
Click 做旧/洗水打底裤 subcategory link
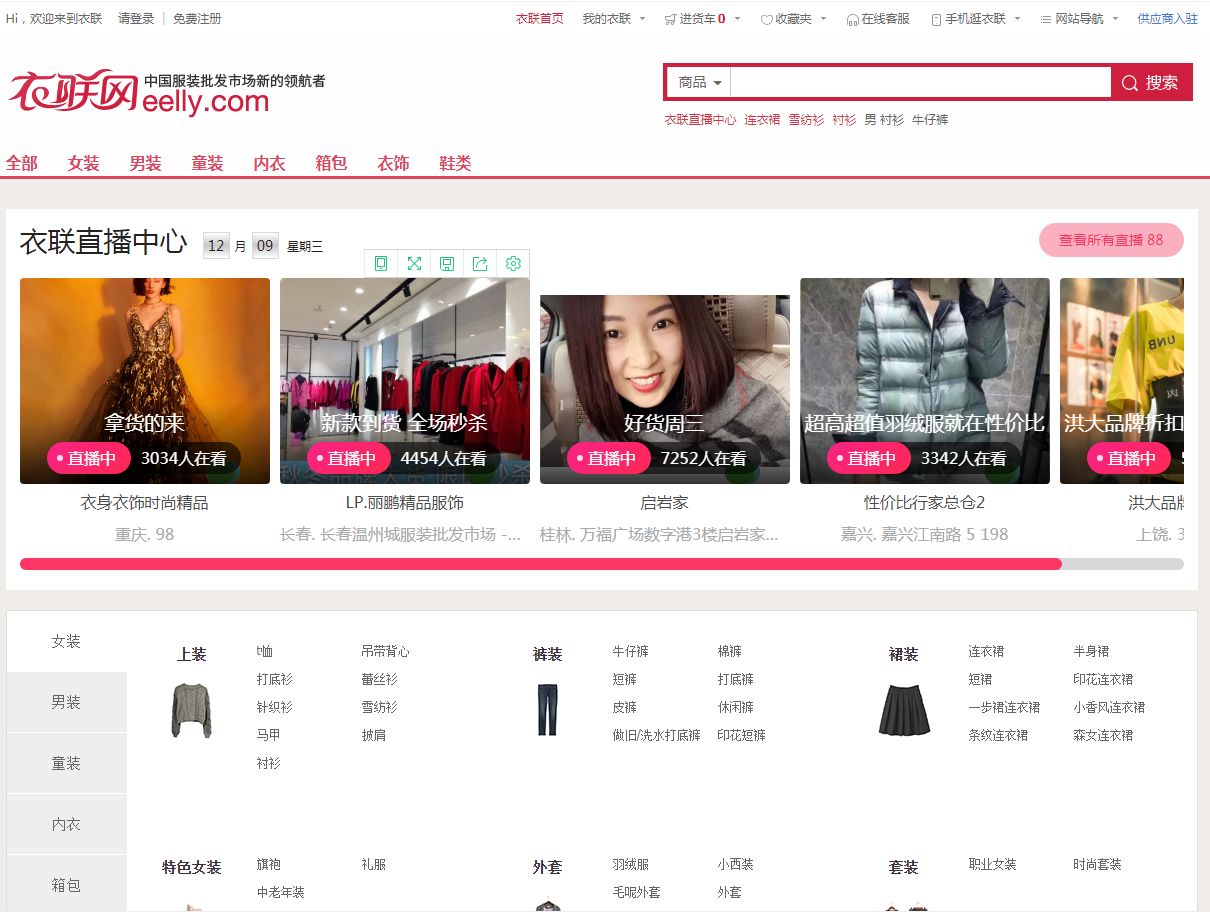(657, 736)
